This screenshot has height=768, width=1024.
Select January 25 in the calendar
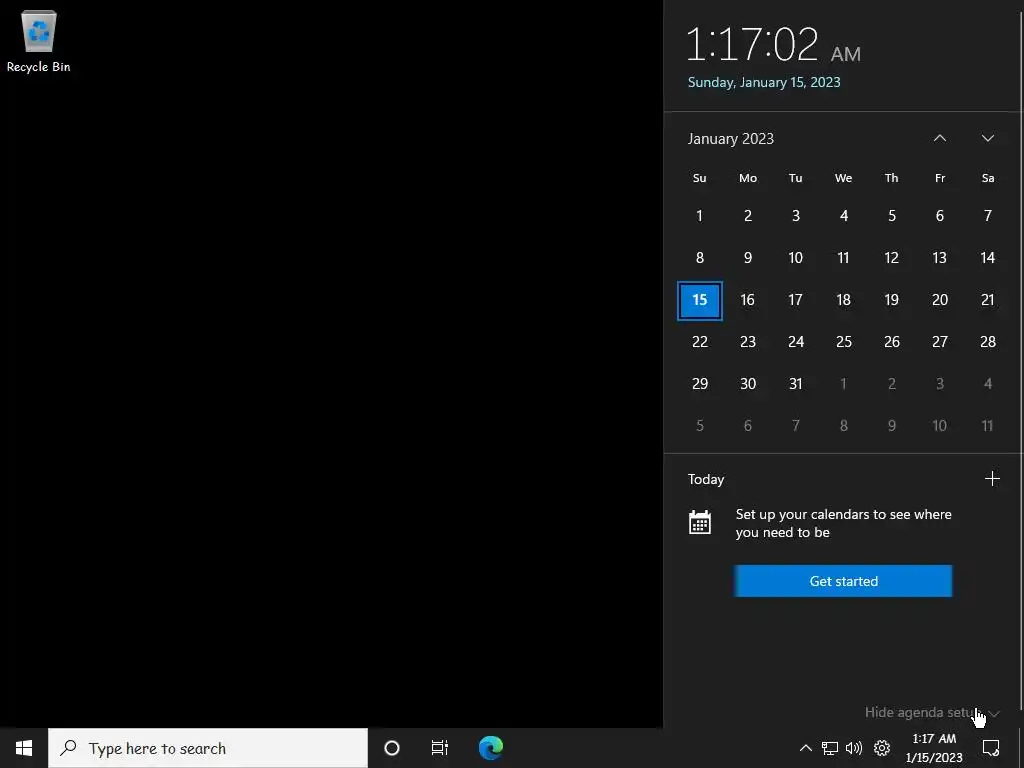[x=844, y=342]
